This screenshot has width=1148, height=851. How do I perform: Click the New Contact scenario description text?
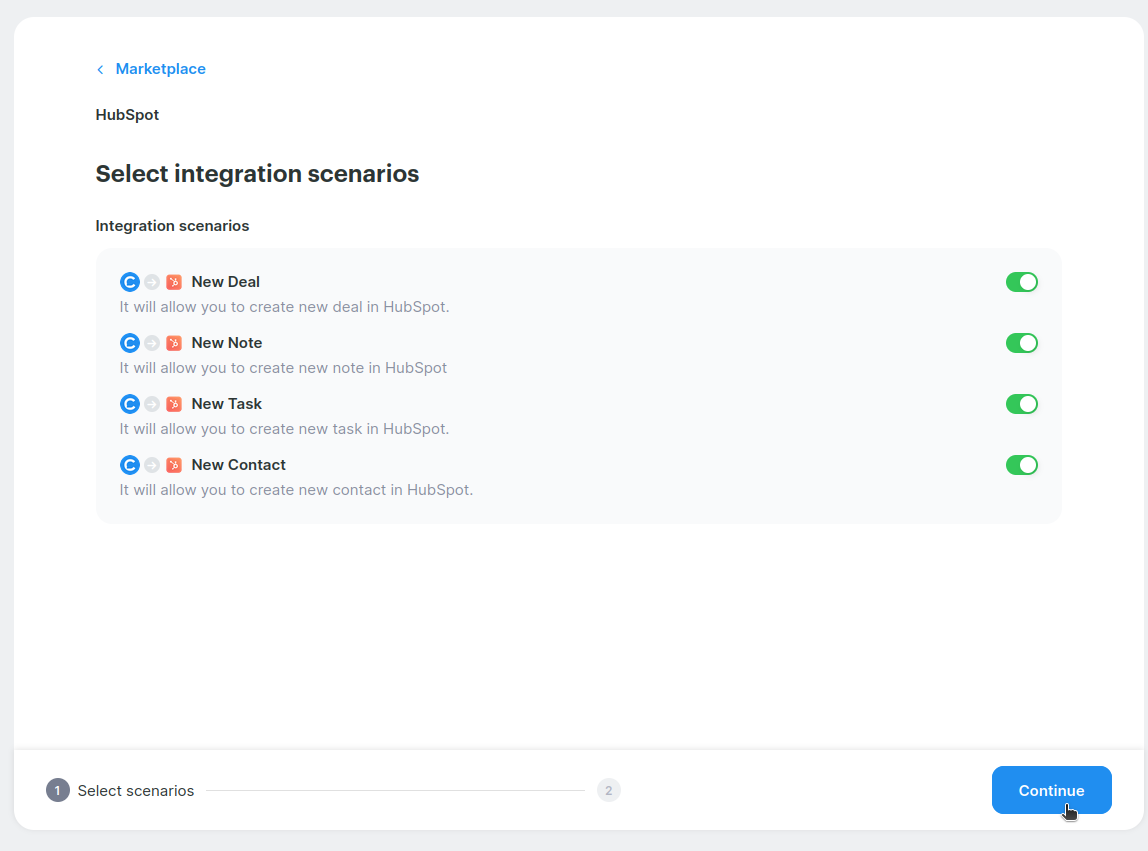(x=296, y=490)
